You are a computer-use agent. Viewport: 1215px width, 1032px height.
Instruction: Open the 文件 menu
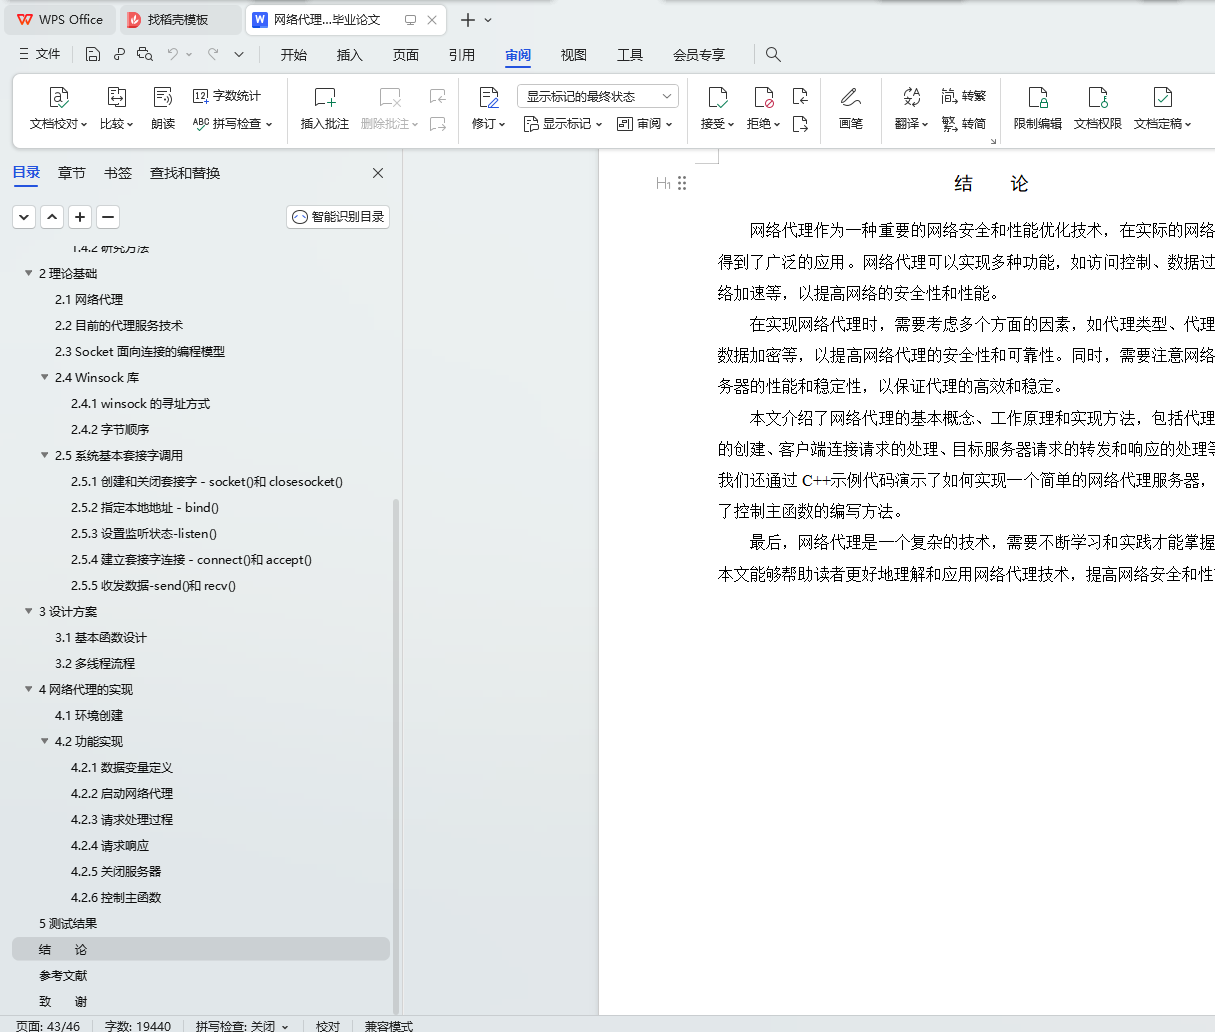tap(40, 54)
